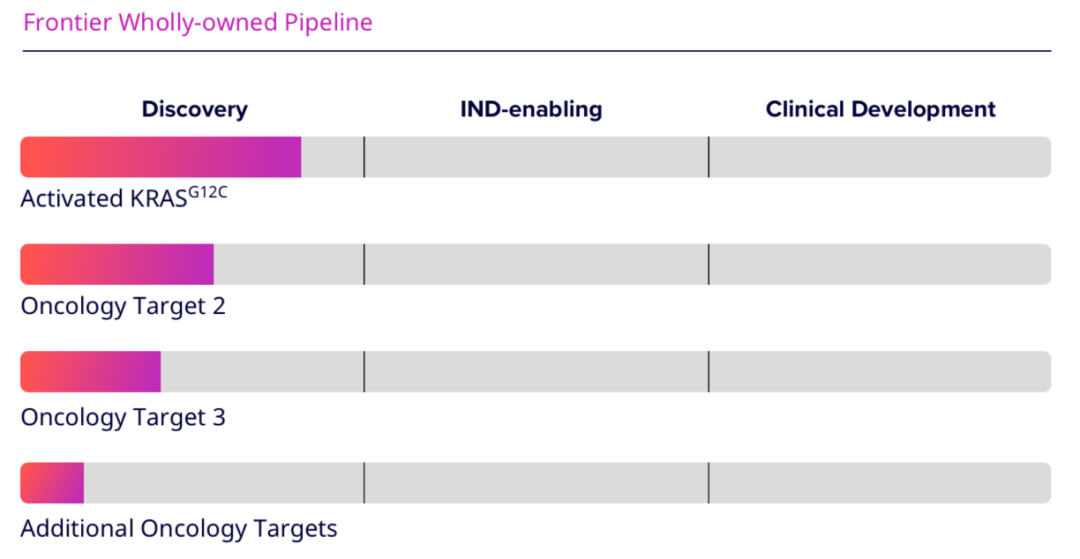The width and height of the screenshot is (1080, 559).
Task: Click the gradient fill of the Activated KRAS bar
Action: [x=160, y=157]
